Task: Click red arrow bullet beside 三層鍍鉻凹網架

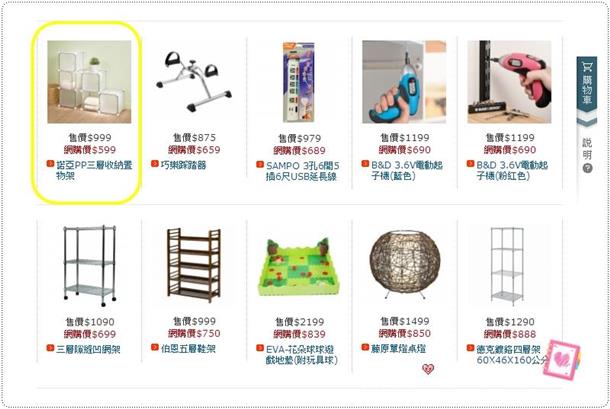Action: pyautogui.click(x=50, y=348)
